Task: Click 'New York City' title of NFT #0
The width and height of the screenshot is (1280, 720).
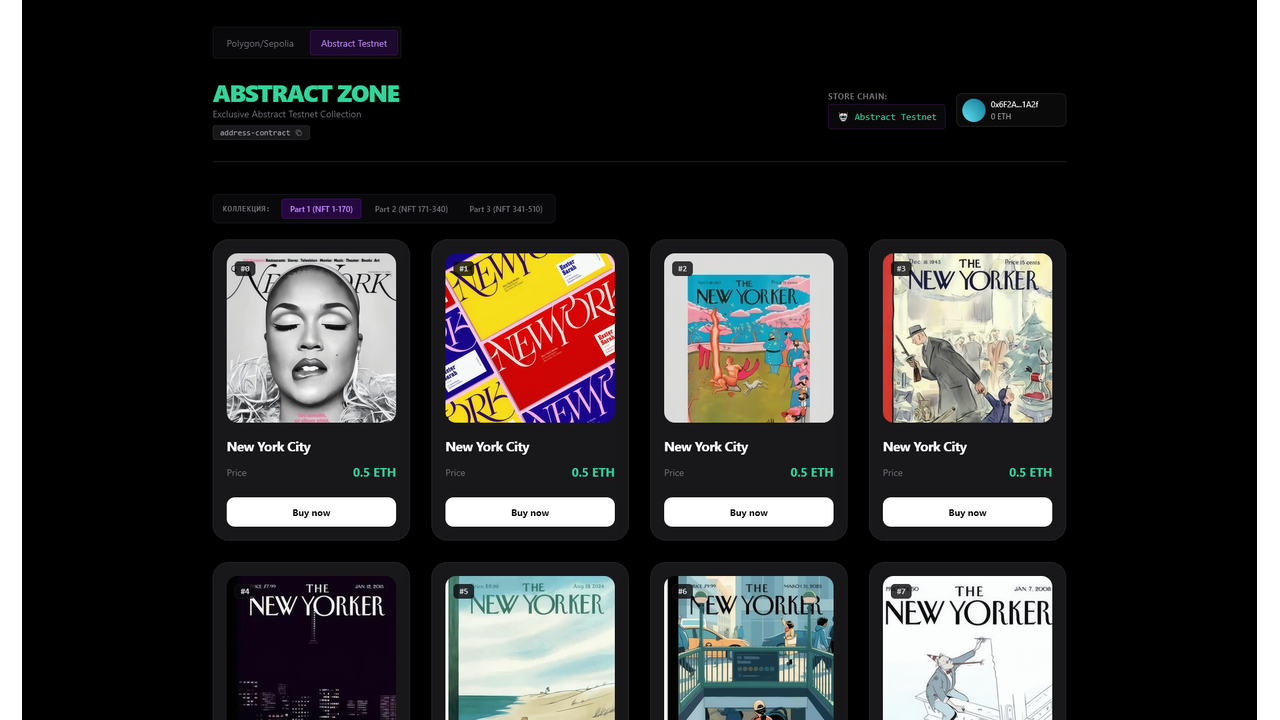Action: click(269, 447)
